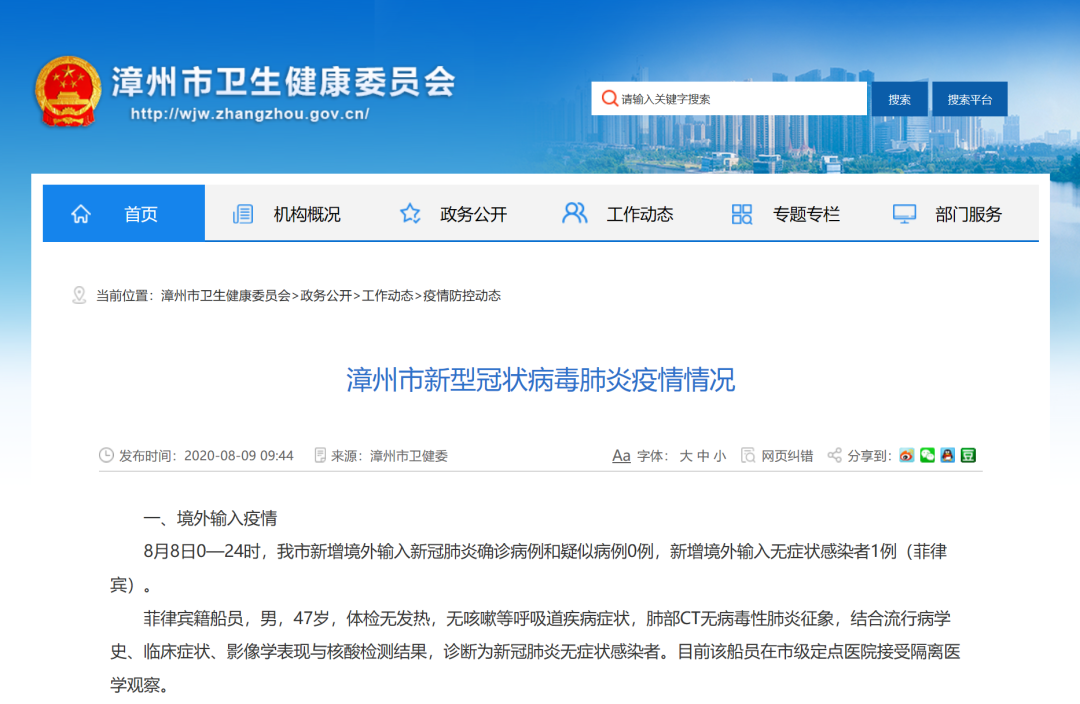The width and height of the screenshot is (1080, 704).
Task: Click the 专题专栏 grid icon
Action: 741,214
